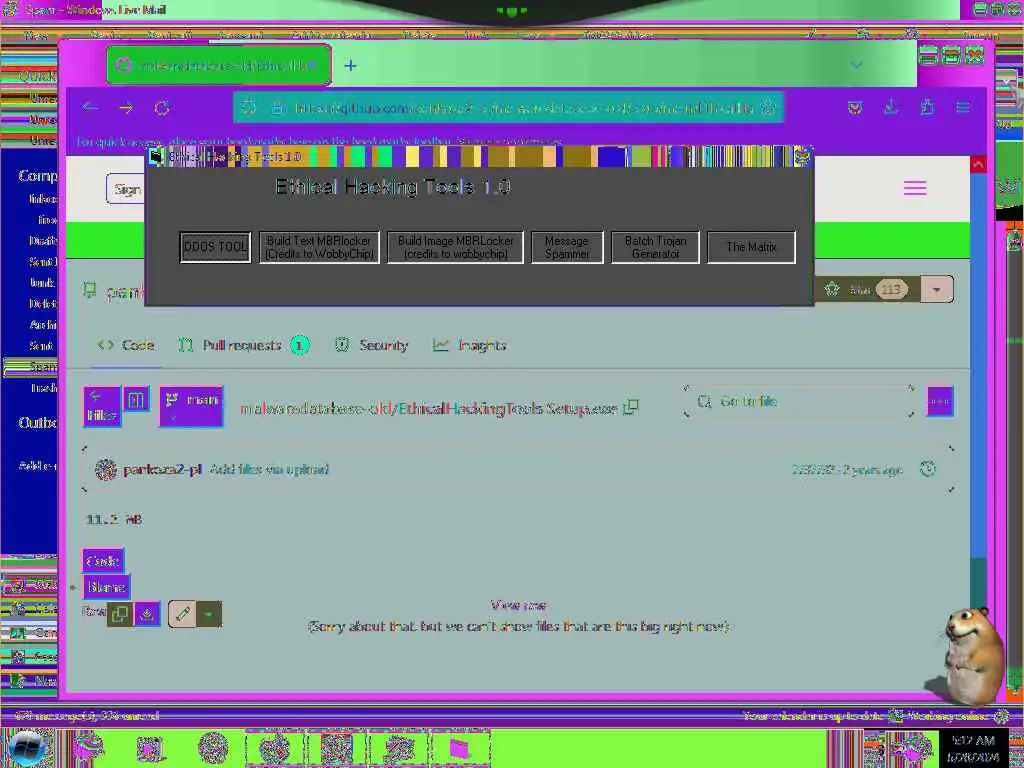Open the GitHub page hamburger menu

point(915,189)
